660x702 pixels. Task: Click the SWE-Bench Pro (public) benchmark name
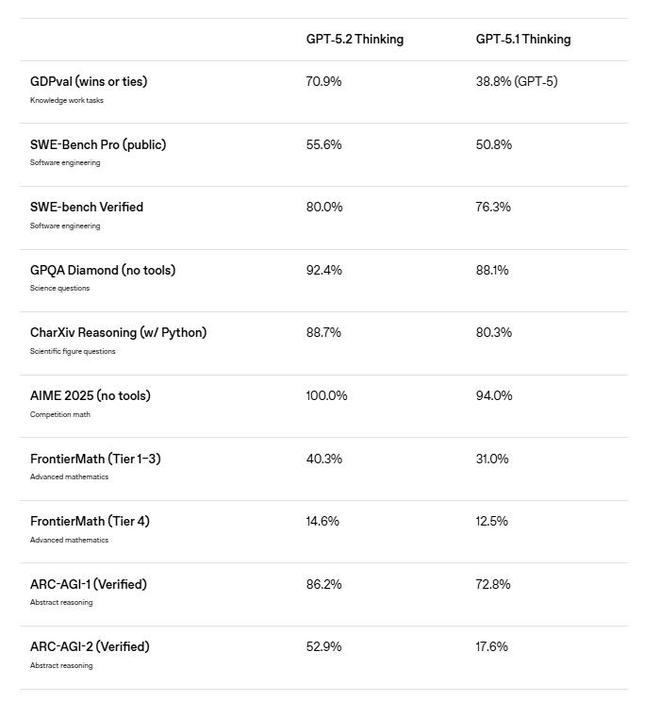pyautogui.click(x=98, y=144)
